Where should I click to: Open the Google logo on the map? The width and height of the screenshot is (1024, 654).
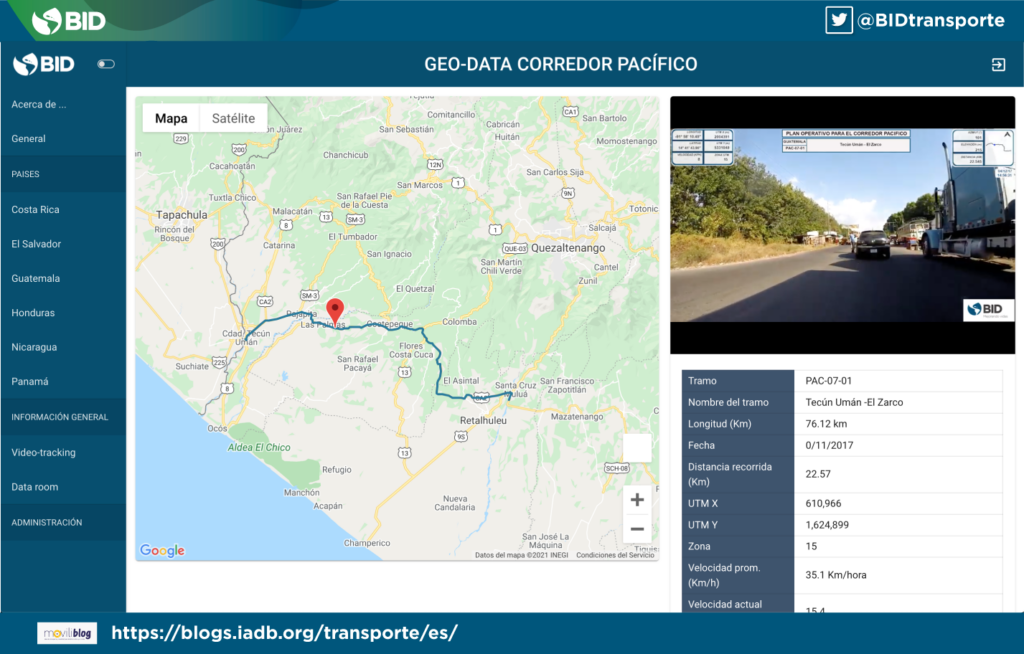[x=162, y=550]
